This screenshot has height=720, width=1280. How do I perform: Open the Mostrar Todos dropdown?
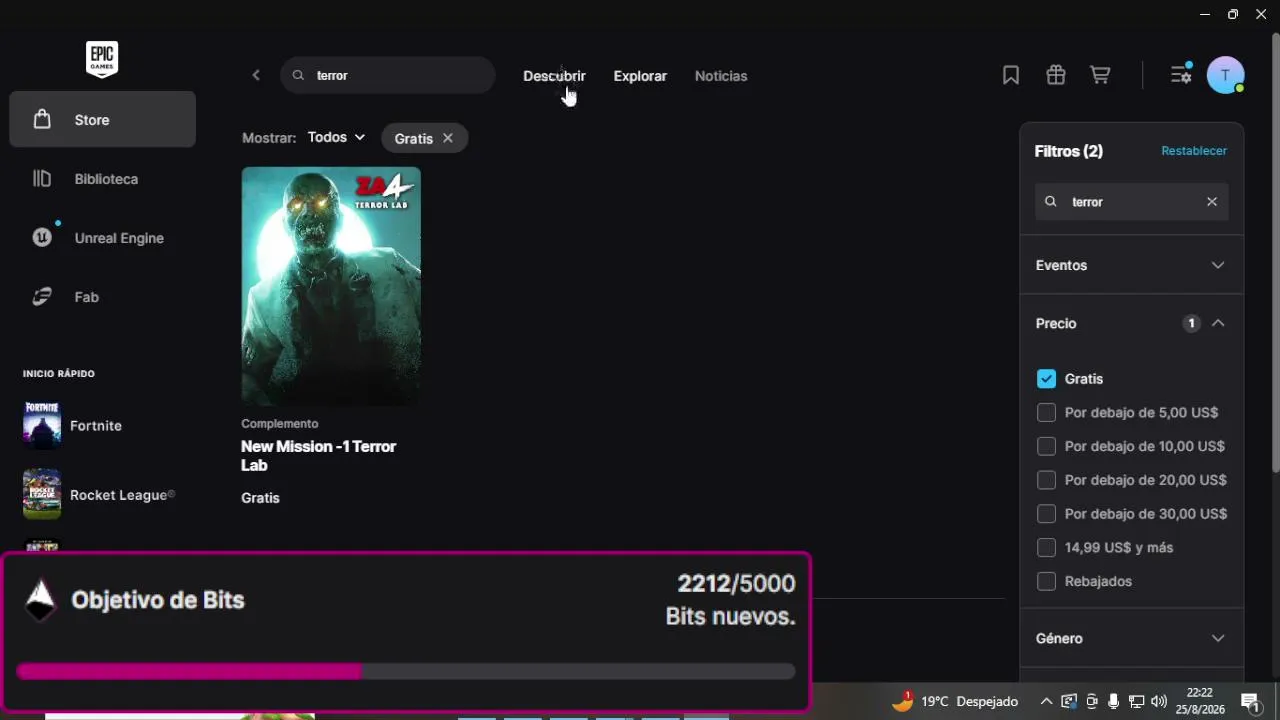pos(336,137)
